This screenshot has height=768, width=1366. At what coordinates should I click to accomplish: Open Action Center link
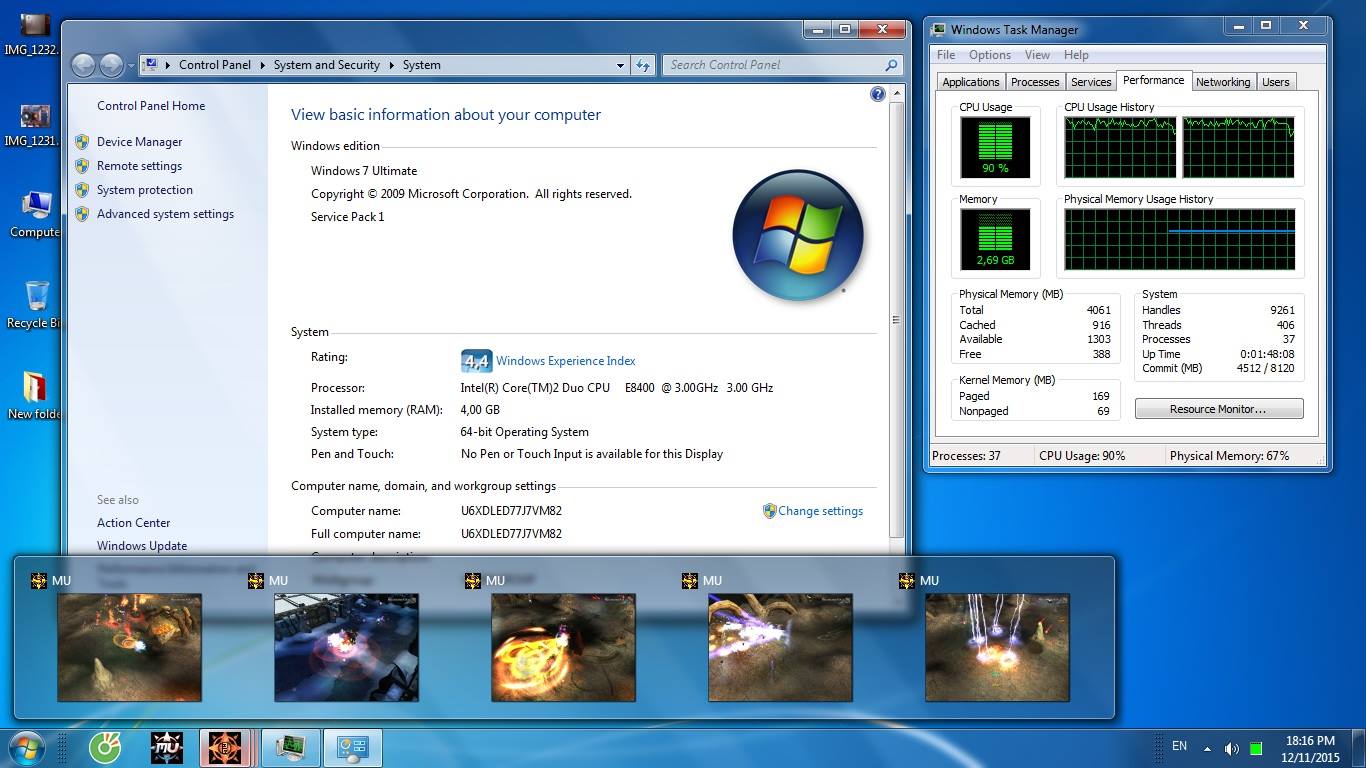tap(133, 523)
